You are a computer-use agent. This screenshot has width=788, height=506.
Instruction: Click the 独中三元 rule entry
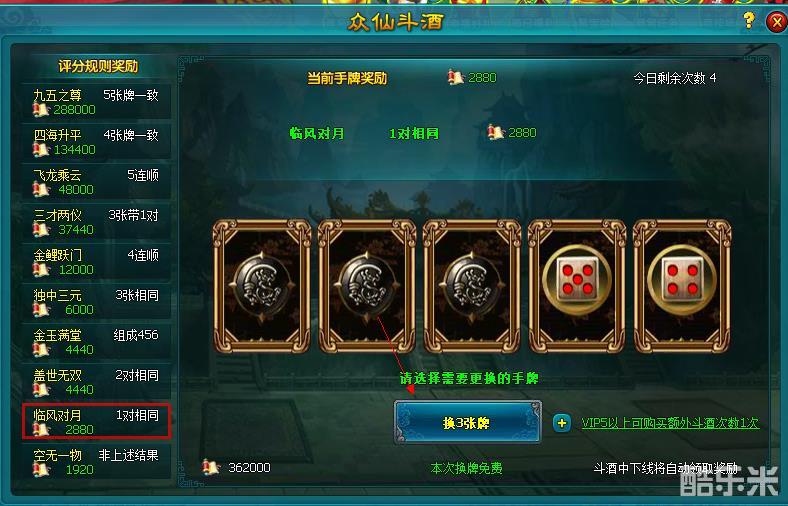(96, 302)
